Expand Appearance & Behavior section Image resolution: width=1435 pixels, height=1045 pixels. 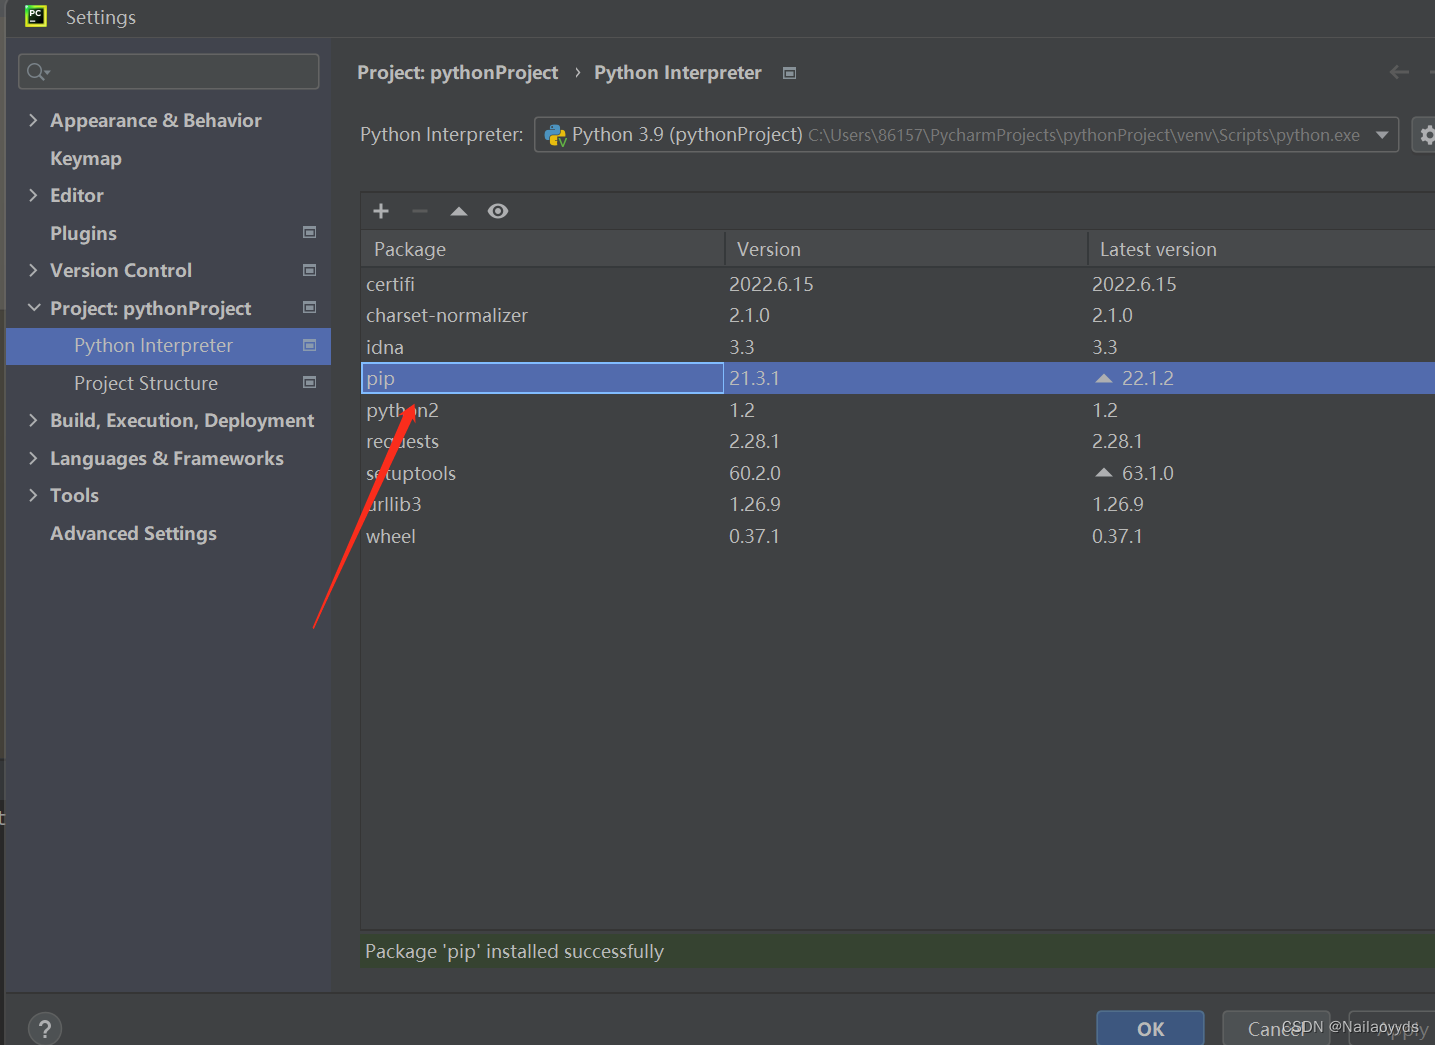[33, 120]
